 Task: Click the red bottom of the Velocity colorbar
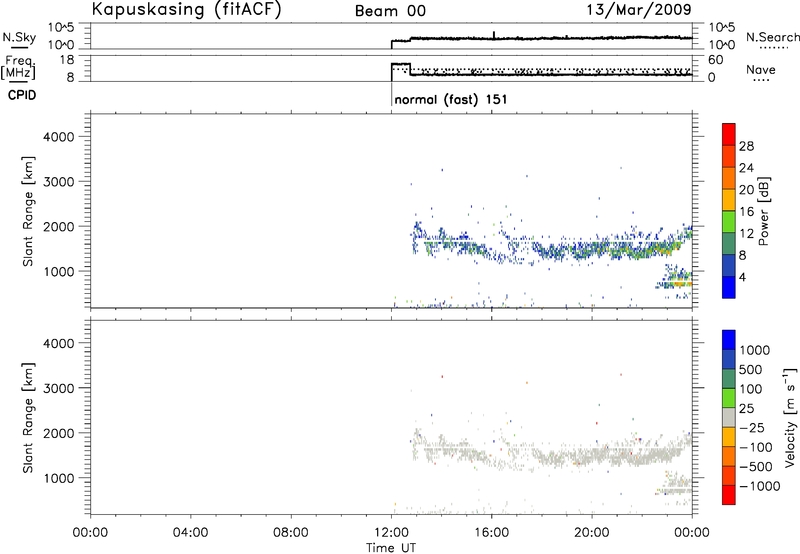coord(729,495)
